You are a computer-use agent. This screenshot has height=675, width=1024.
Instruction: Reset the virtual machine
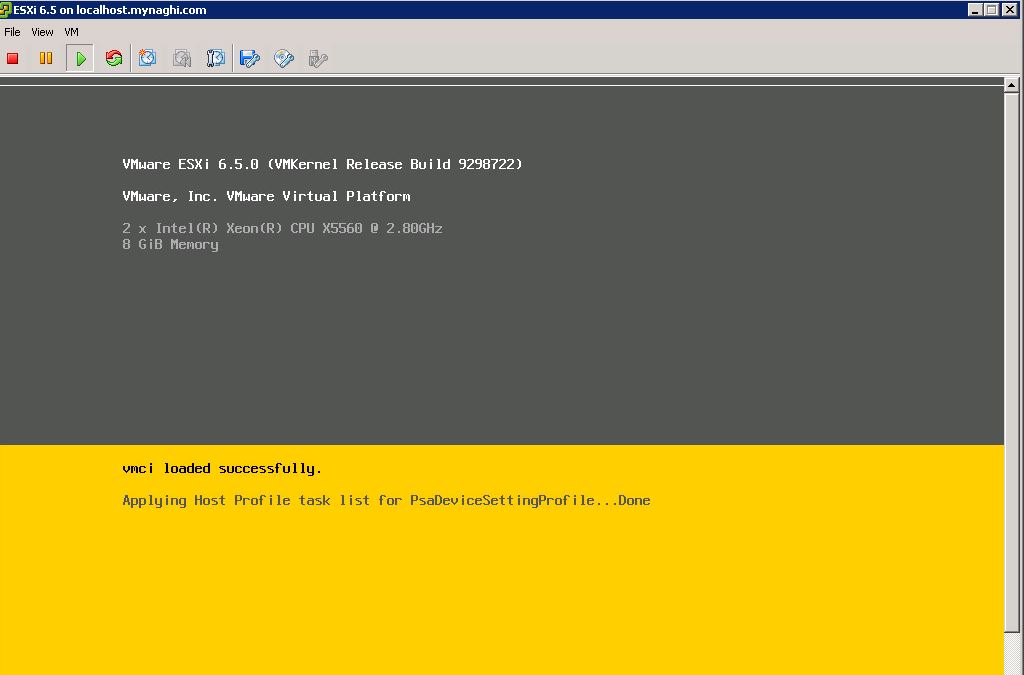pyautogui.click(x=114, y=59)
